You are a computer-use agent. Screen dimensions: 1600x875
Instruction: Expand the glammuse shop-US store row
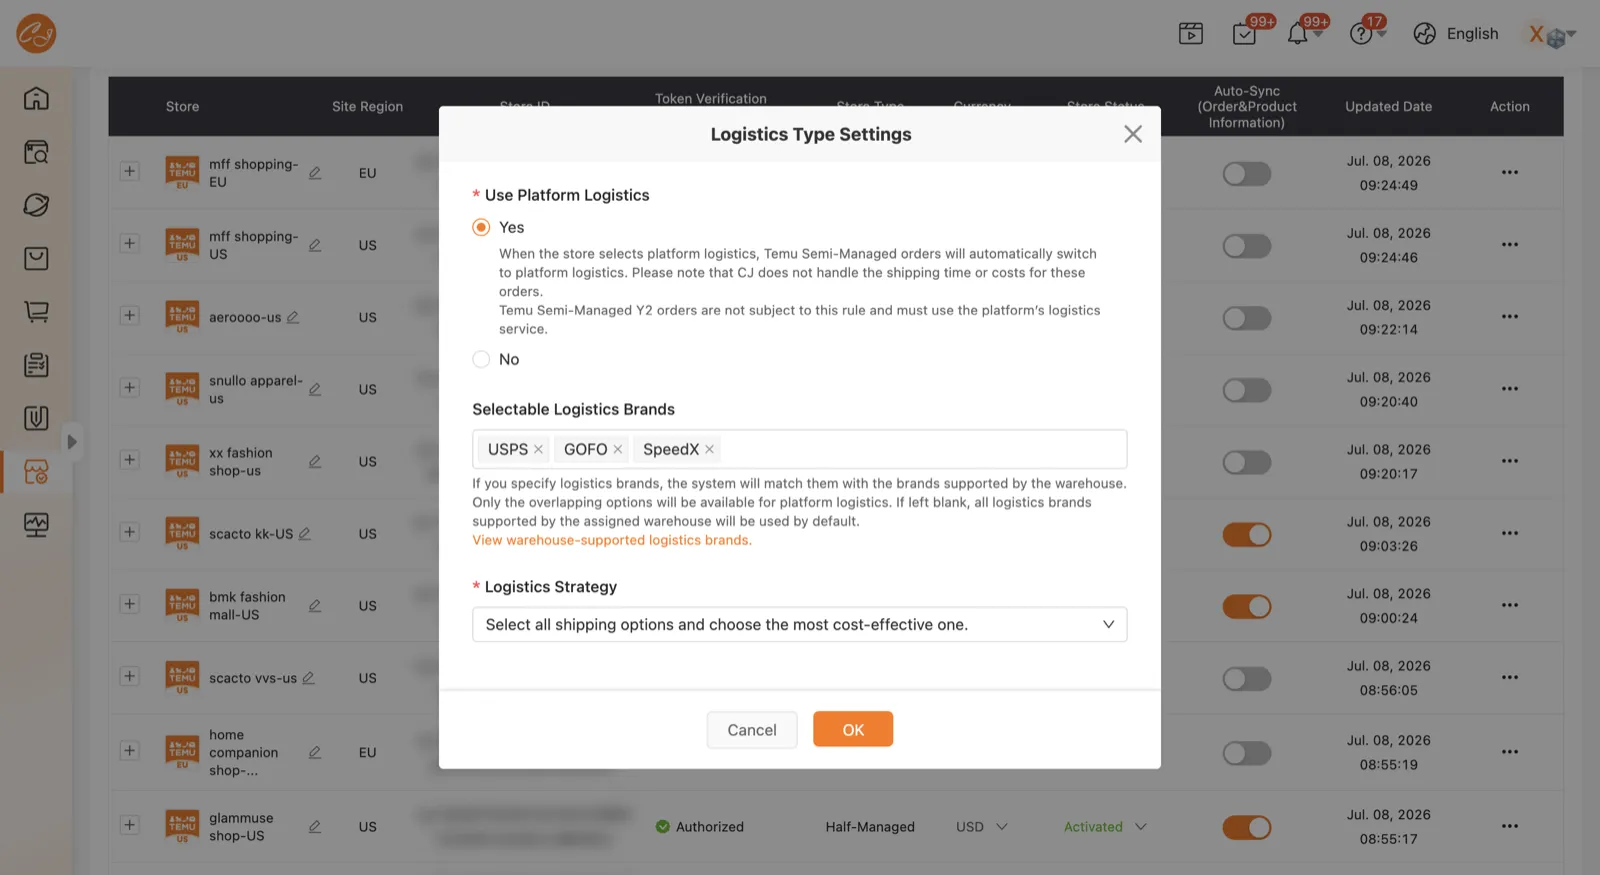tap(129, 825)
